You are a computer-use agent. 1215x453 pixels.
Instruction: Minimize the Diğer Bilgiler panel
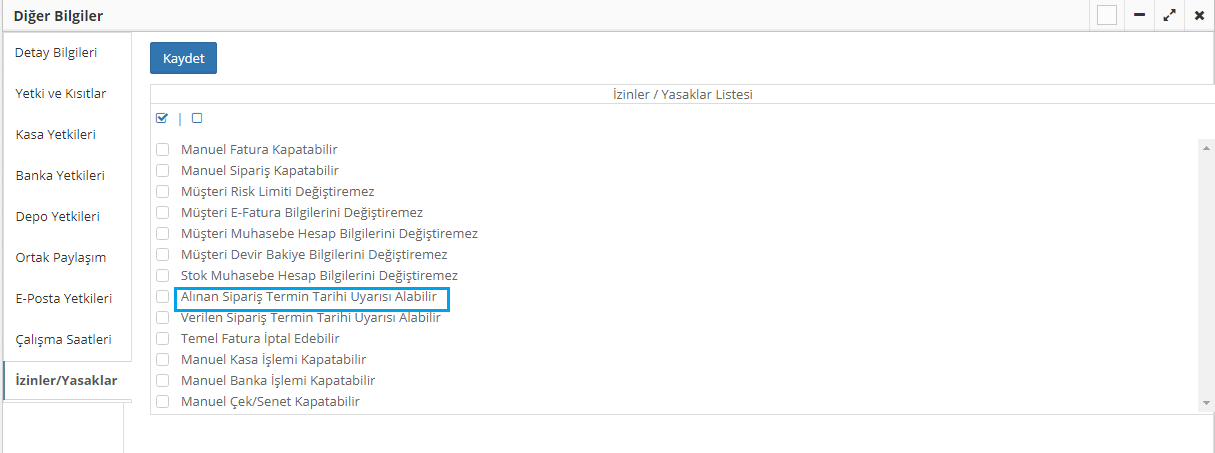(x=1139, y=16)
